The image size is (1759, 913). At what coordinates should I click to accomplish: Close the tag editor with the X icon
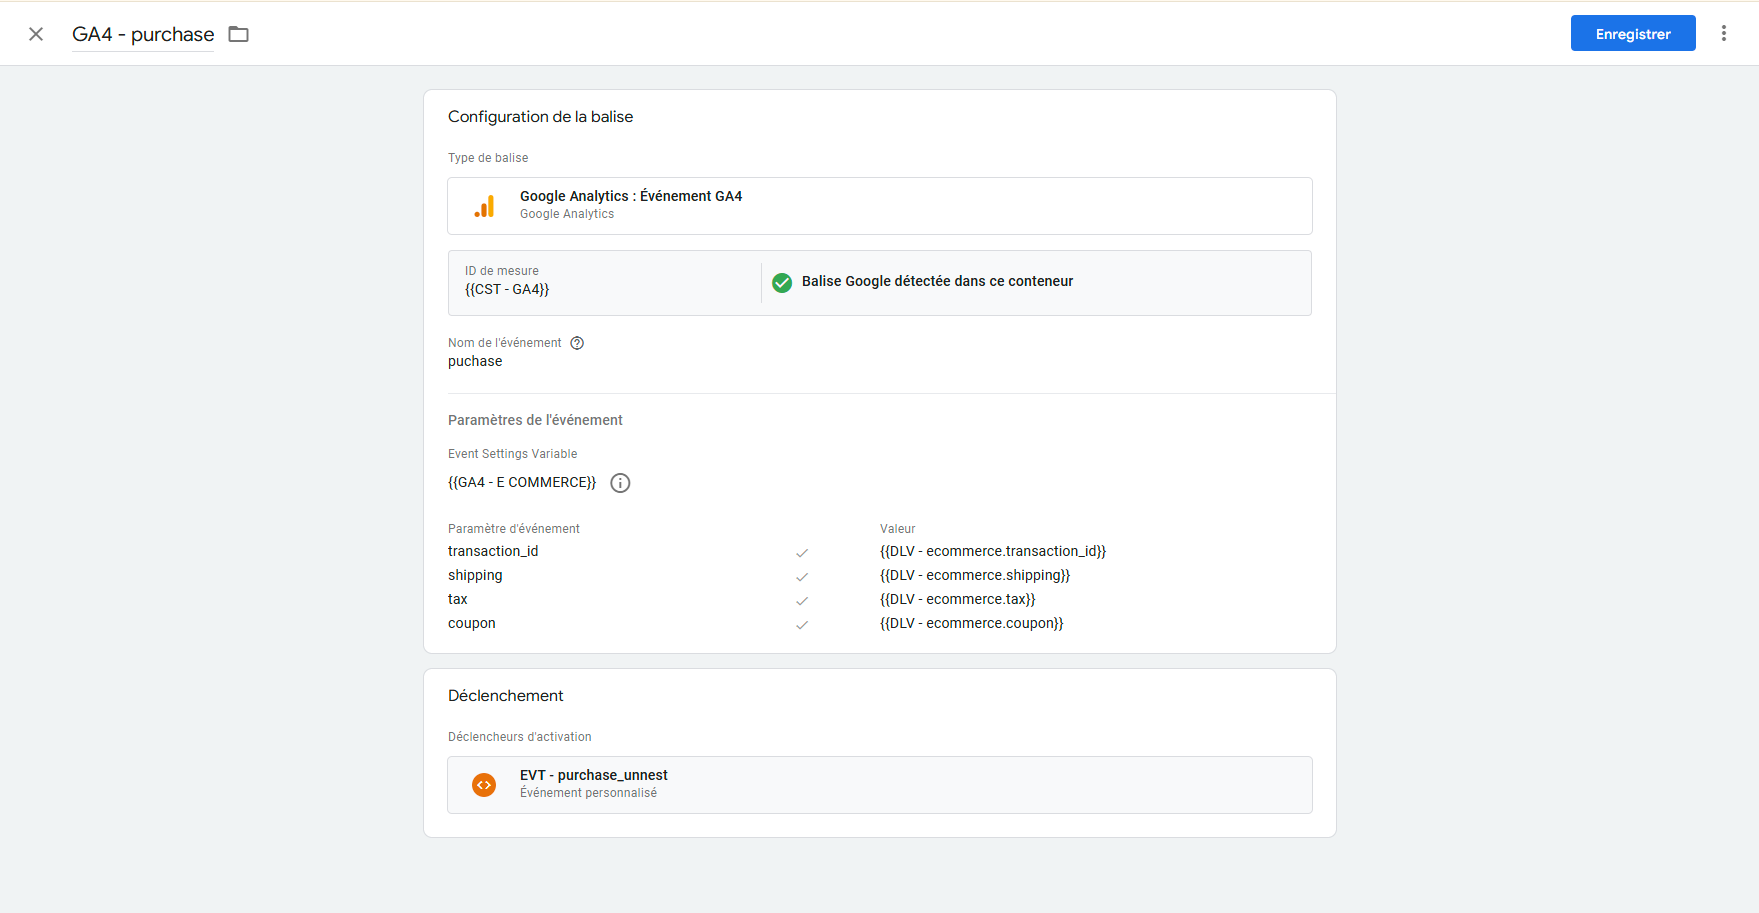[x=36, y=34]
